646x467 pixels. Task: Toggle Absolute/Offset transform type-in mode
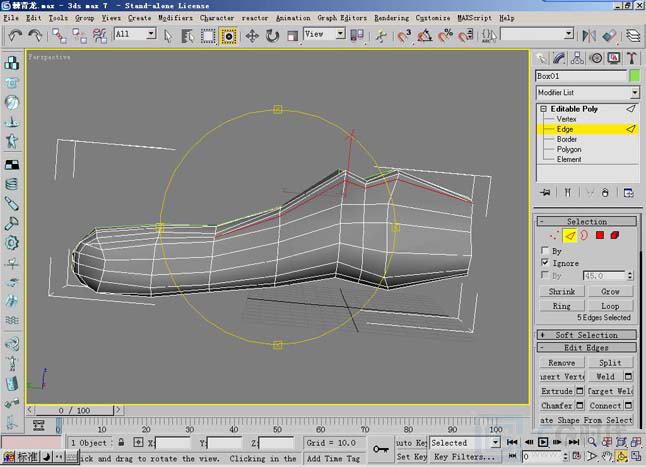click(138, 442)
